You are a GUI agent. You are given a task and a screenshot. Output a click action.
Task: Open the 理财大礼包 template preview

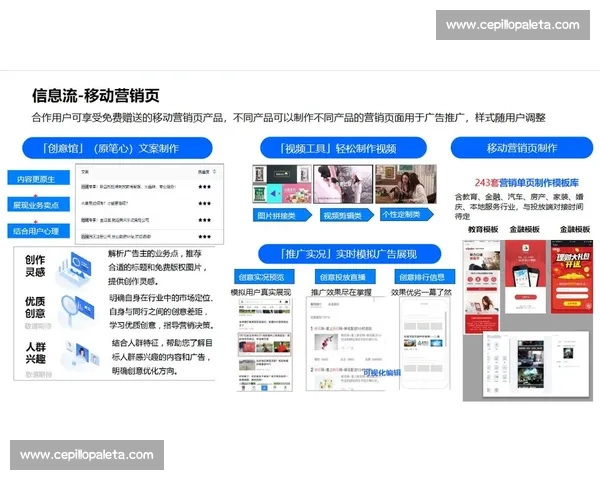click(572, 277)
